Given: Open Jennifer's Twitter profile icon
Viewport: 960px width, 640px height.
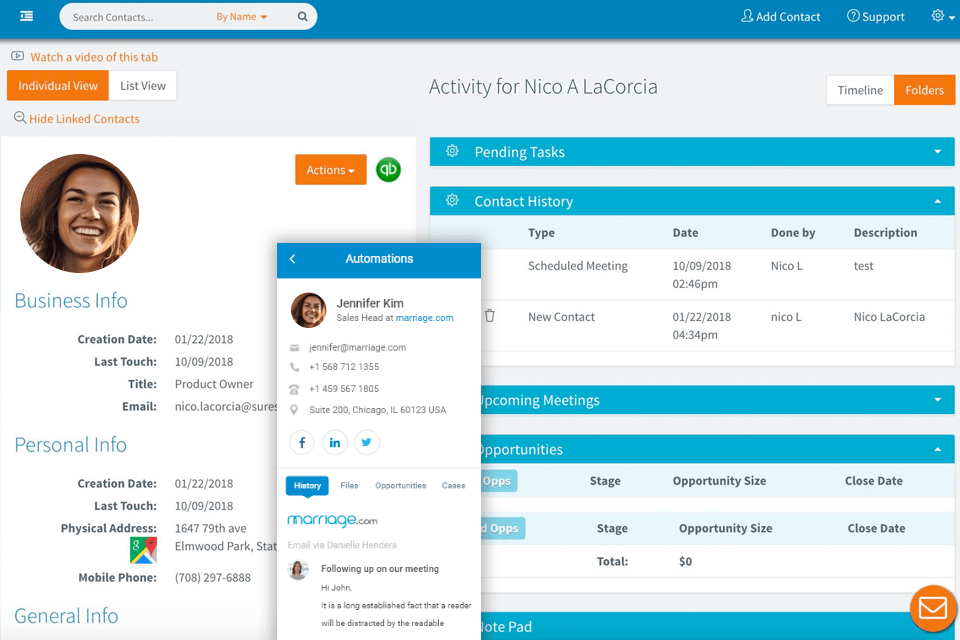Looking at the screenshot, I should (367, 442).
